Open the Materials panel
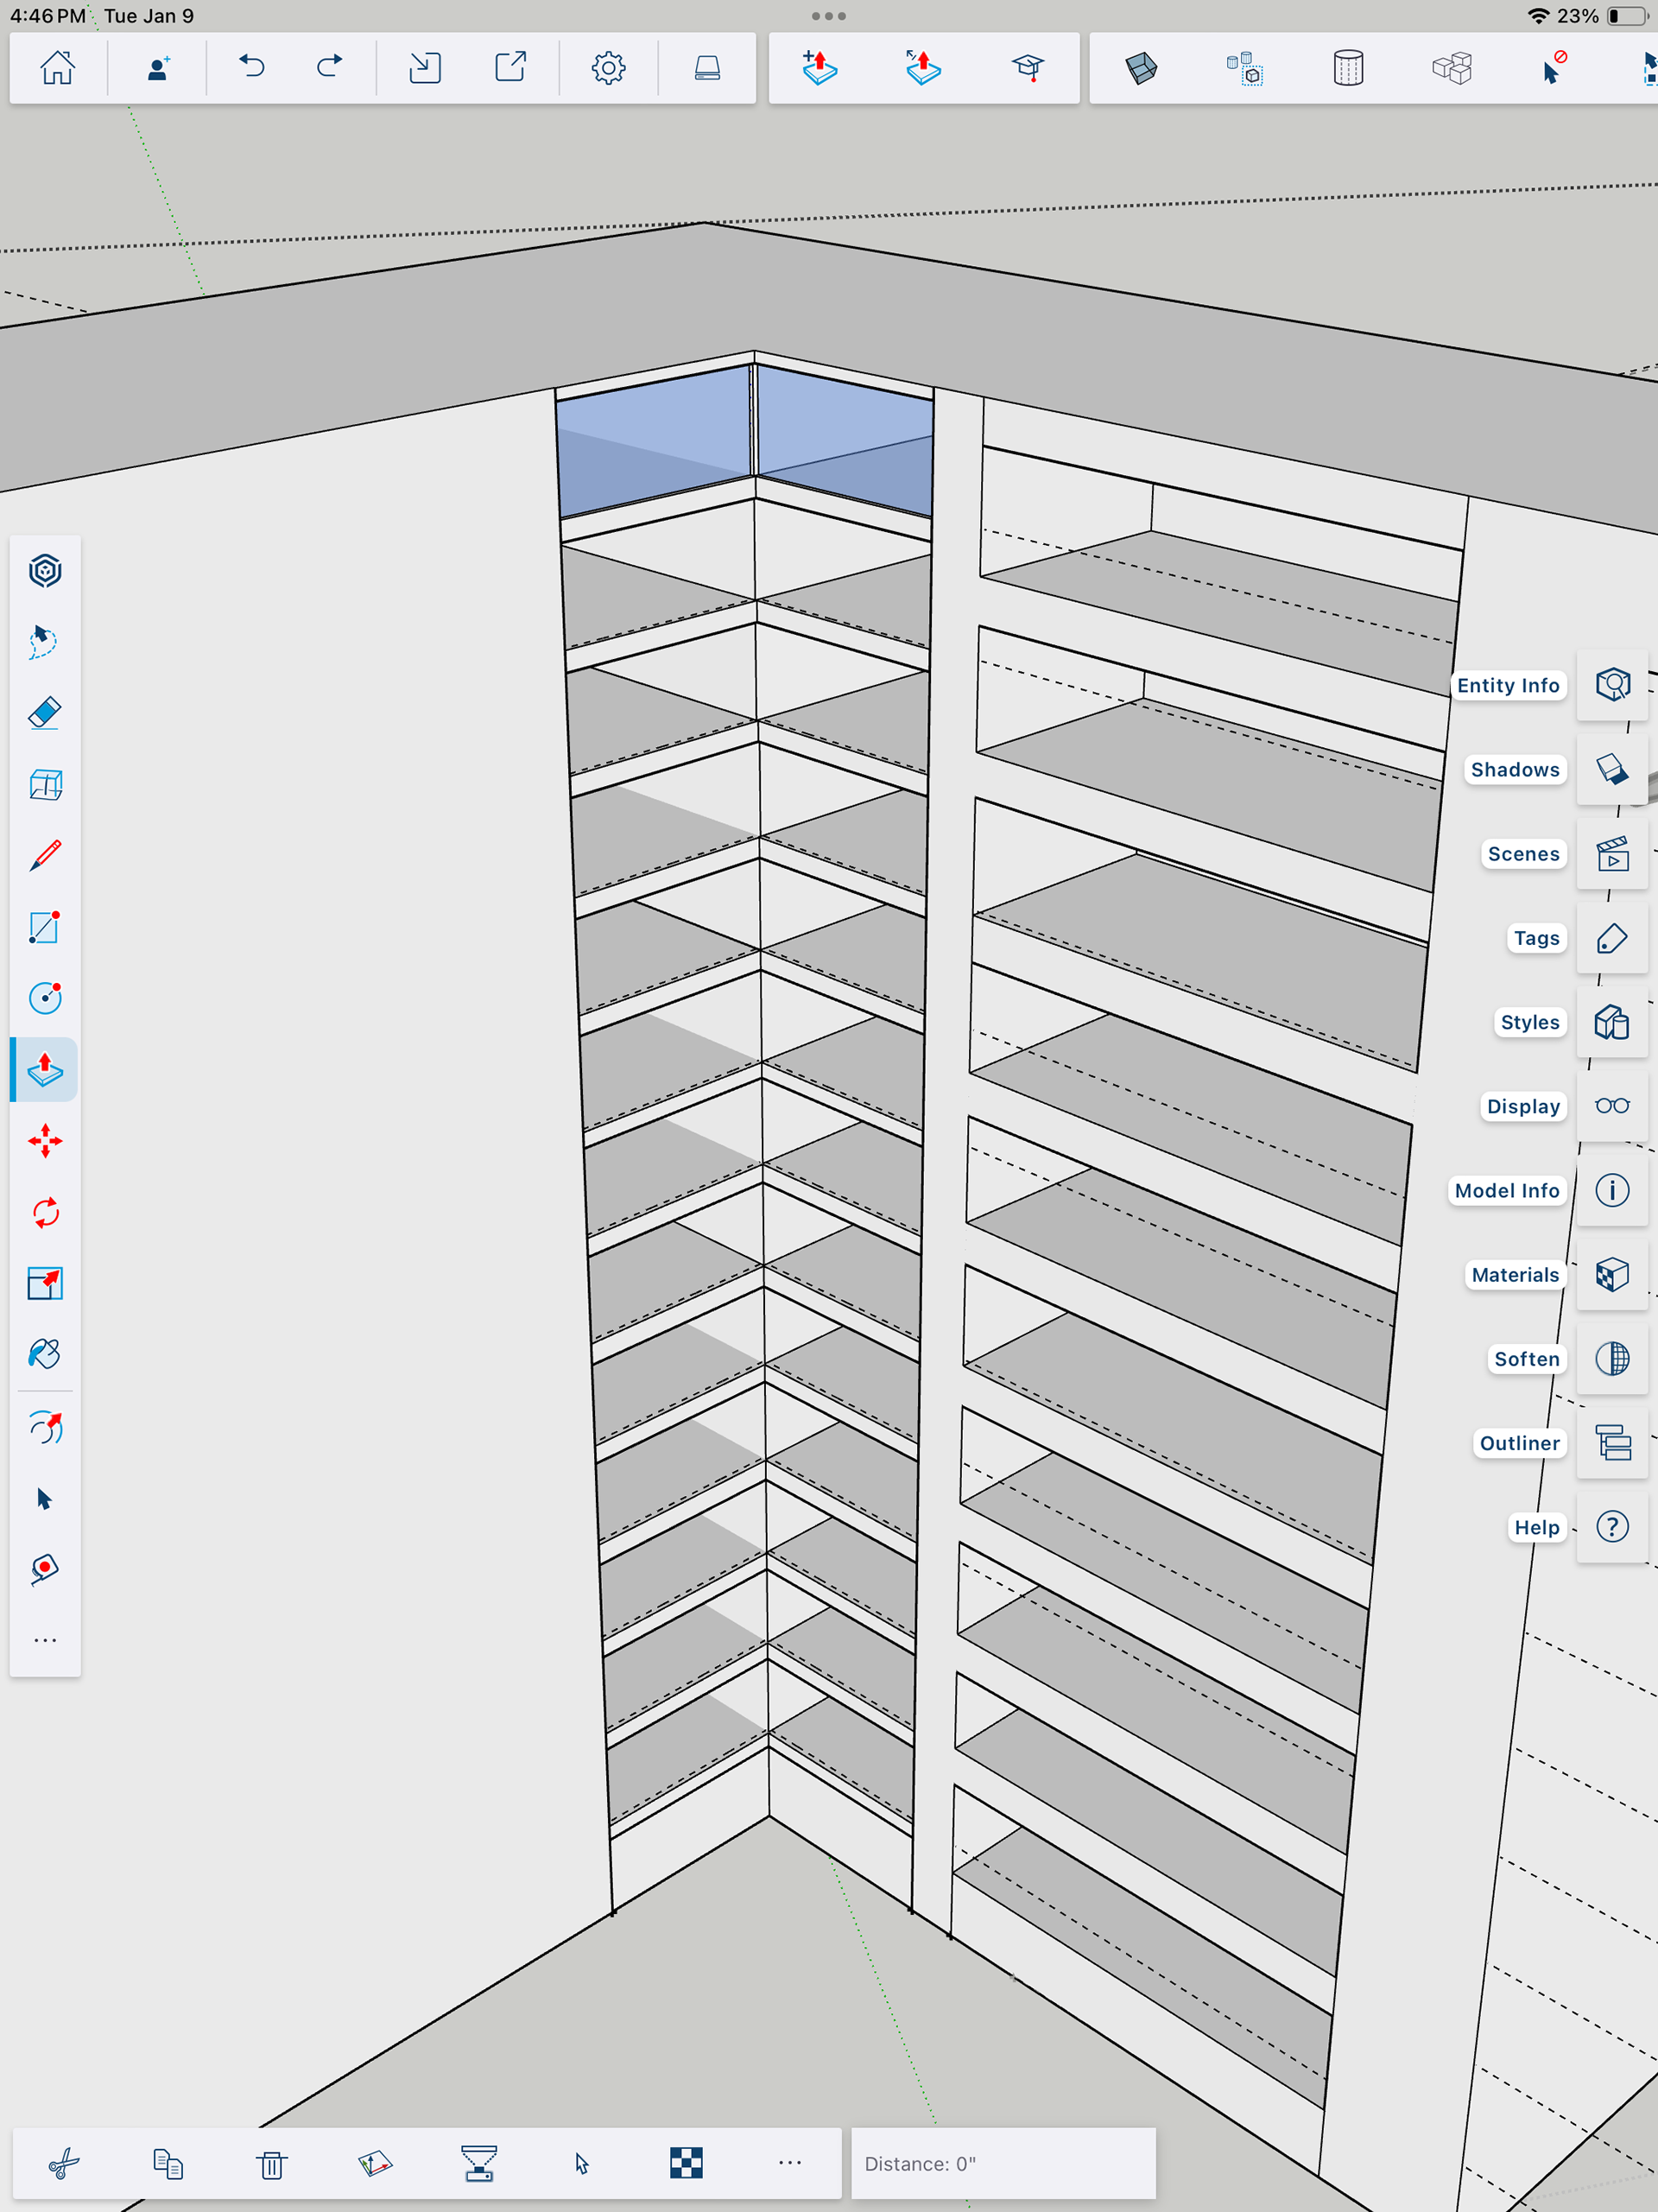This screenshot has height=2212, width=1658. pos(1612,1275)
